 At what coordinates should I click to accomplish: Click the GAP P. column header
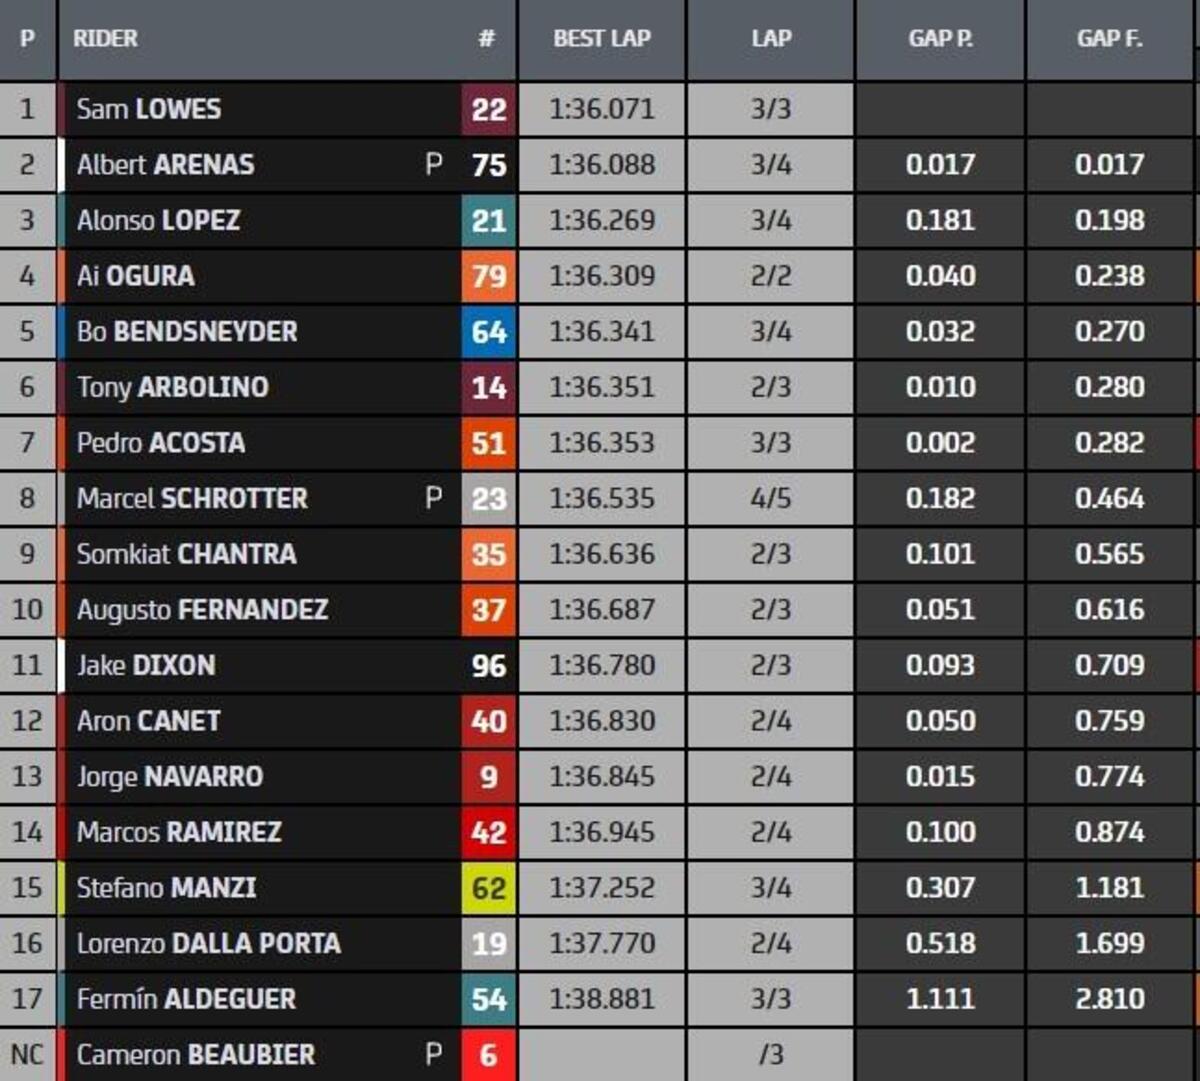pyautogui.click(x=940, y=39)
